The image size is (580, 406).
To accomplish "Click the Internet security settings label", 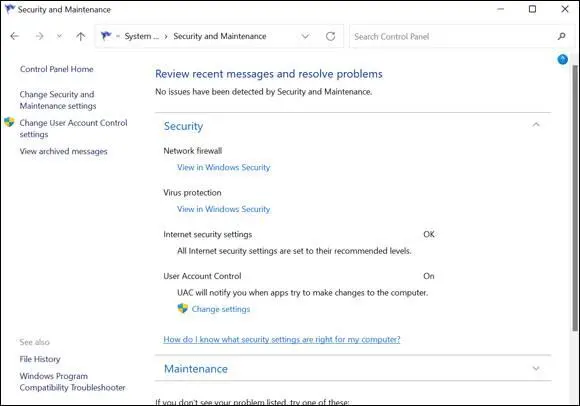I will [x=208, y=234].
